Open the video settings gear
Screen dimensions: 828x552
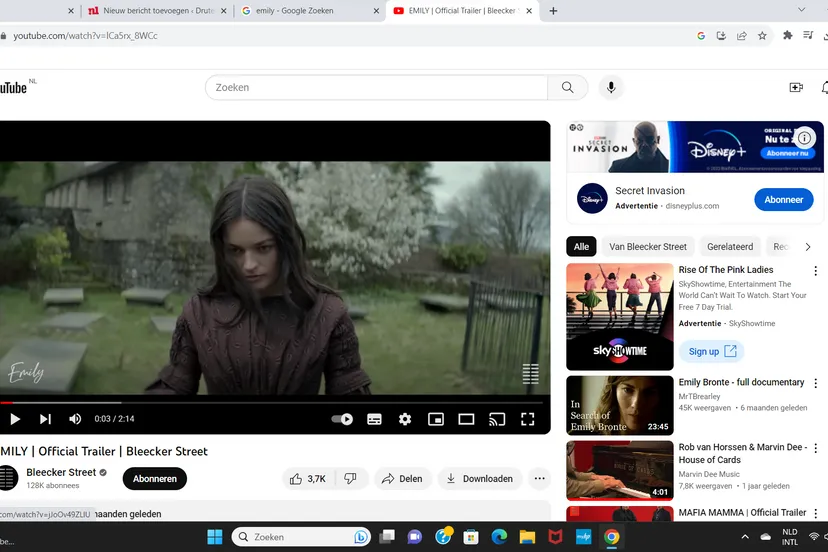(x=405, y=419)
